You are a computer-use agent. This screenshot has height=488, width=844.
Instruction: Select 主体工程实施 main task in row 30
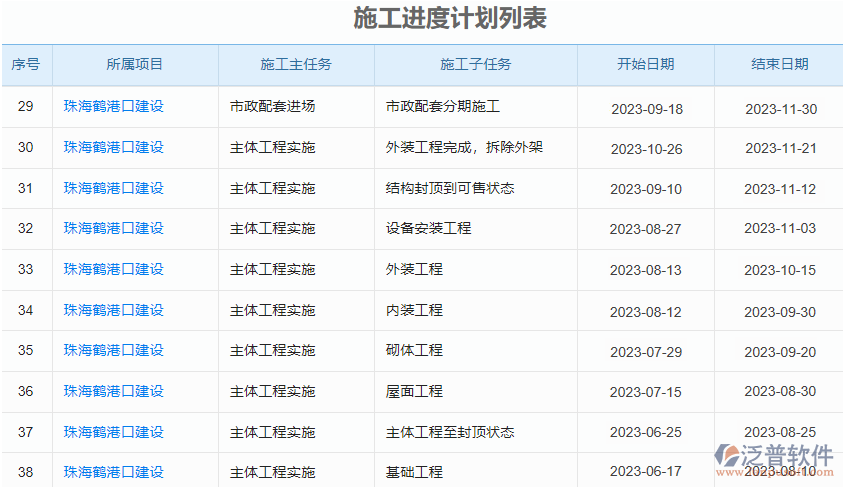pos(272,147)
